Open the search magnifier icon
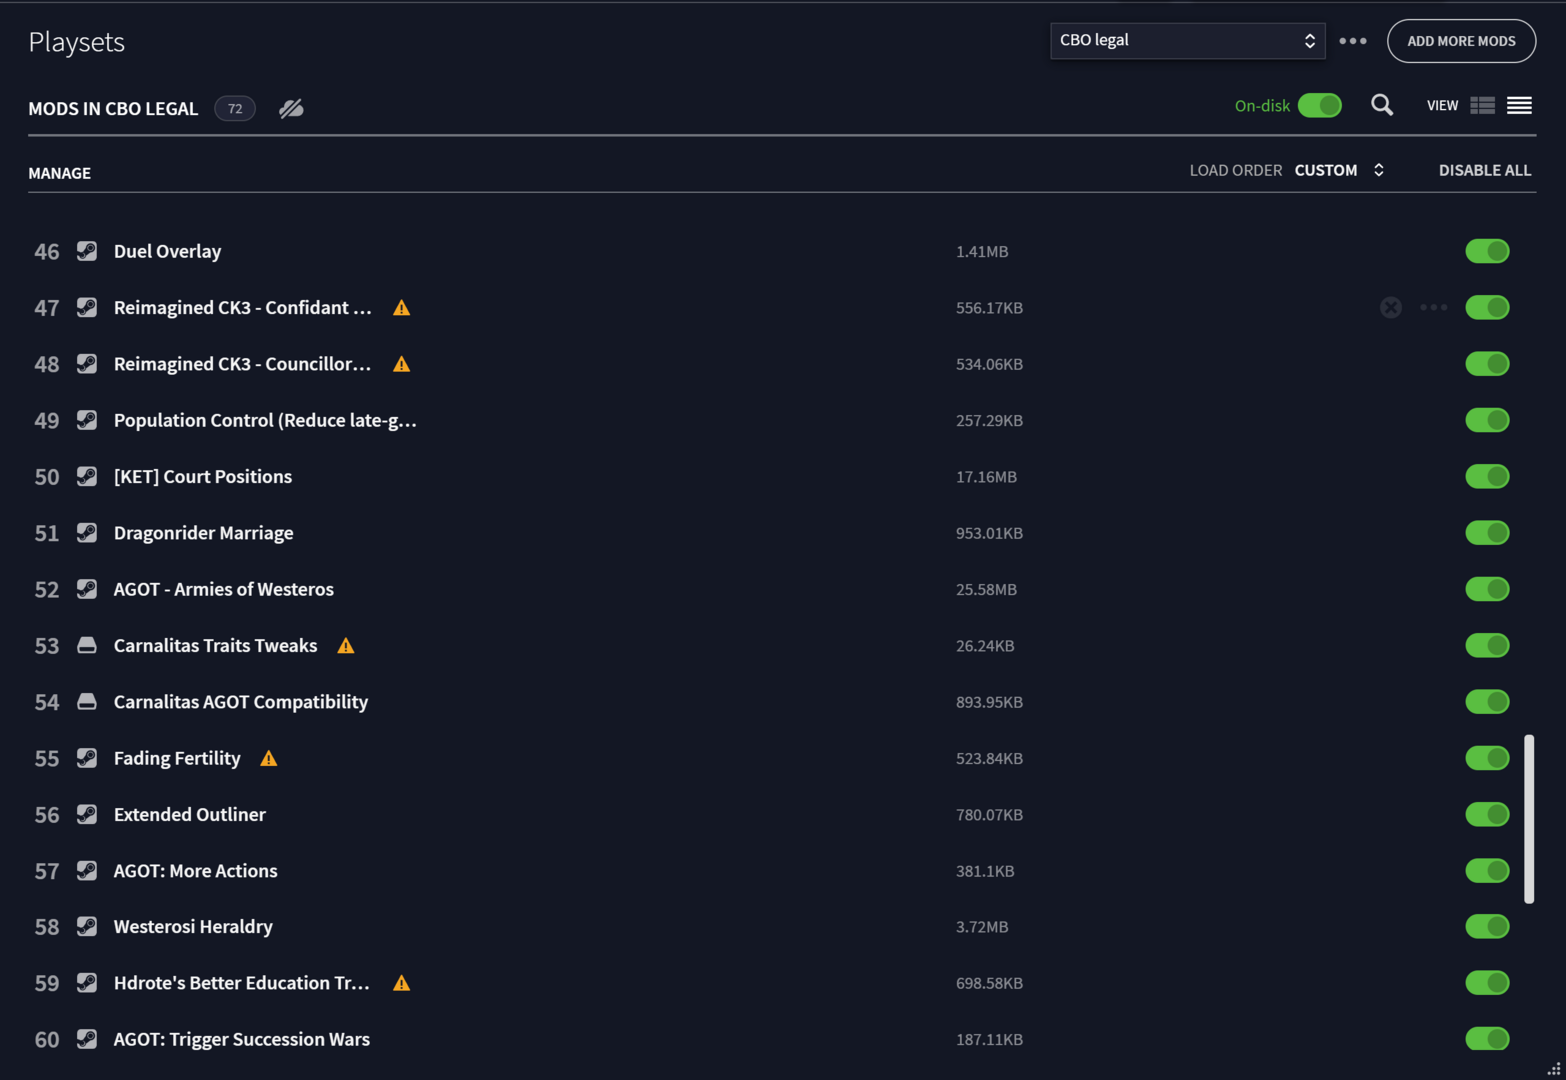This screenshot has height=1080, width=1566. 1382,105
